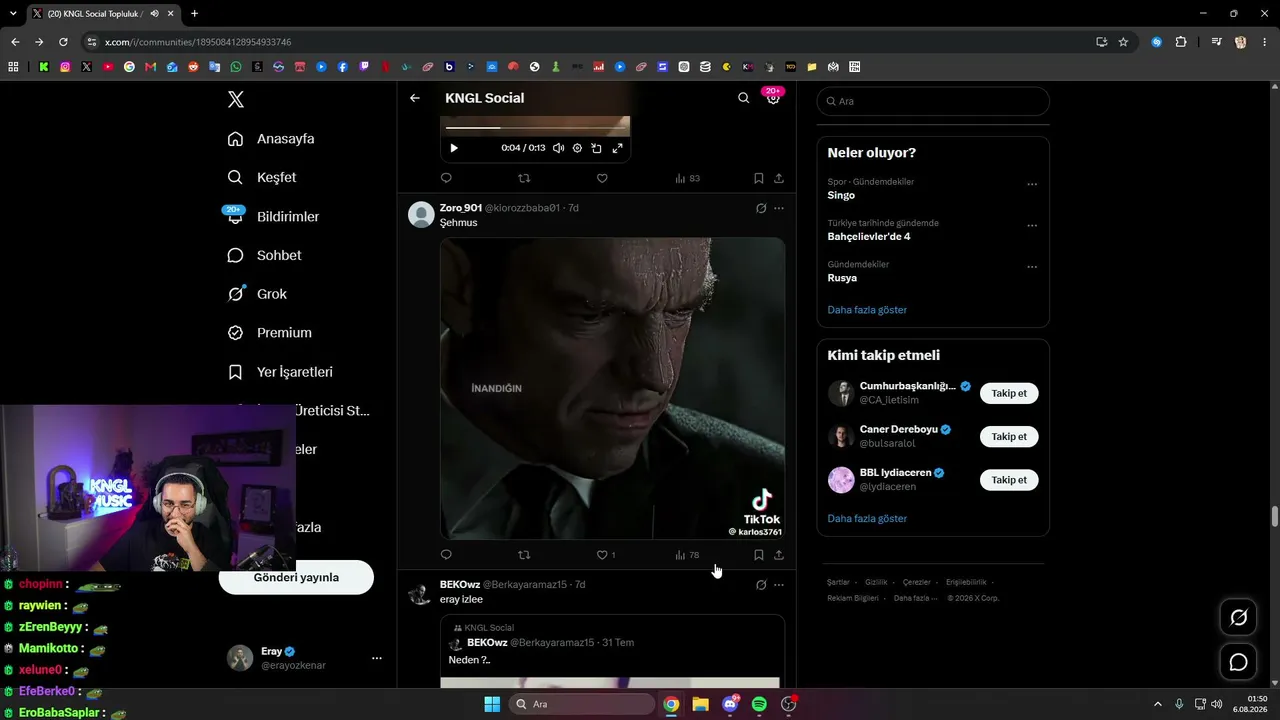The image size is (1280, 720).
Task: Reply to the post with 83 views
Action: (x=446, y=178)
